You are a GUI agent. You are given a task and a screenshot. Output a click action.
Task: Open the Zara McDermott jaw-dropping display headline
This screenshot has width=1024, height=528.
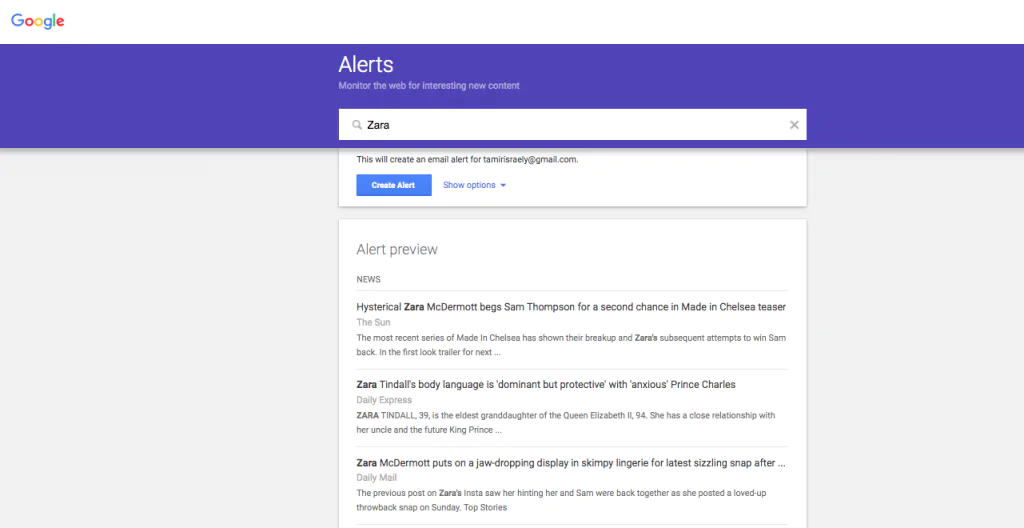click(x=571, y=463)
